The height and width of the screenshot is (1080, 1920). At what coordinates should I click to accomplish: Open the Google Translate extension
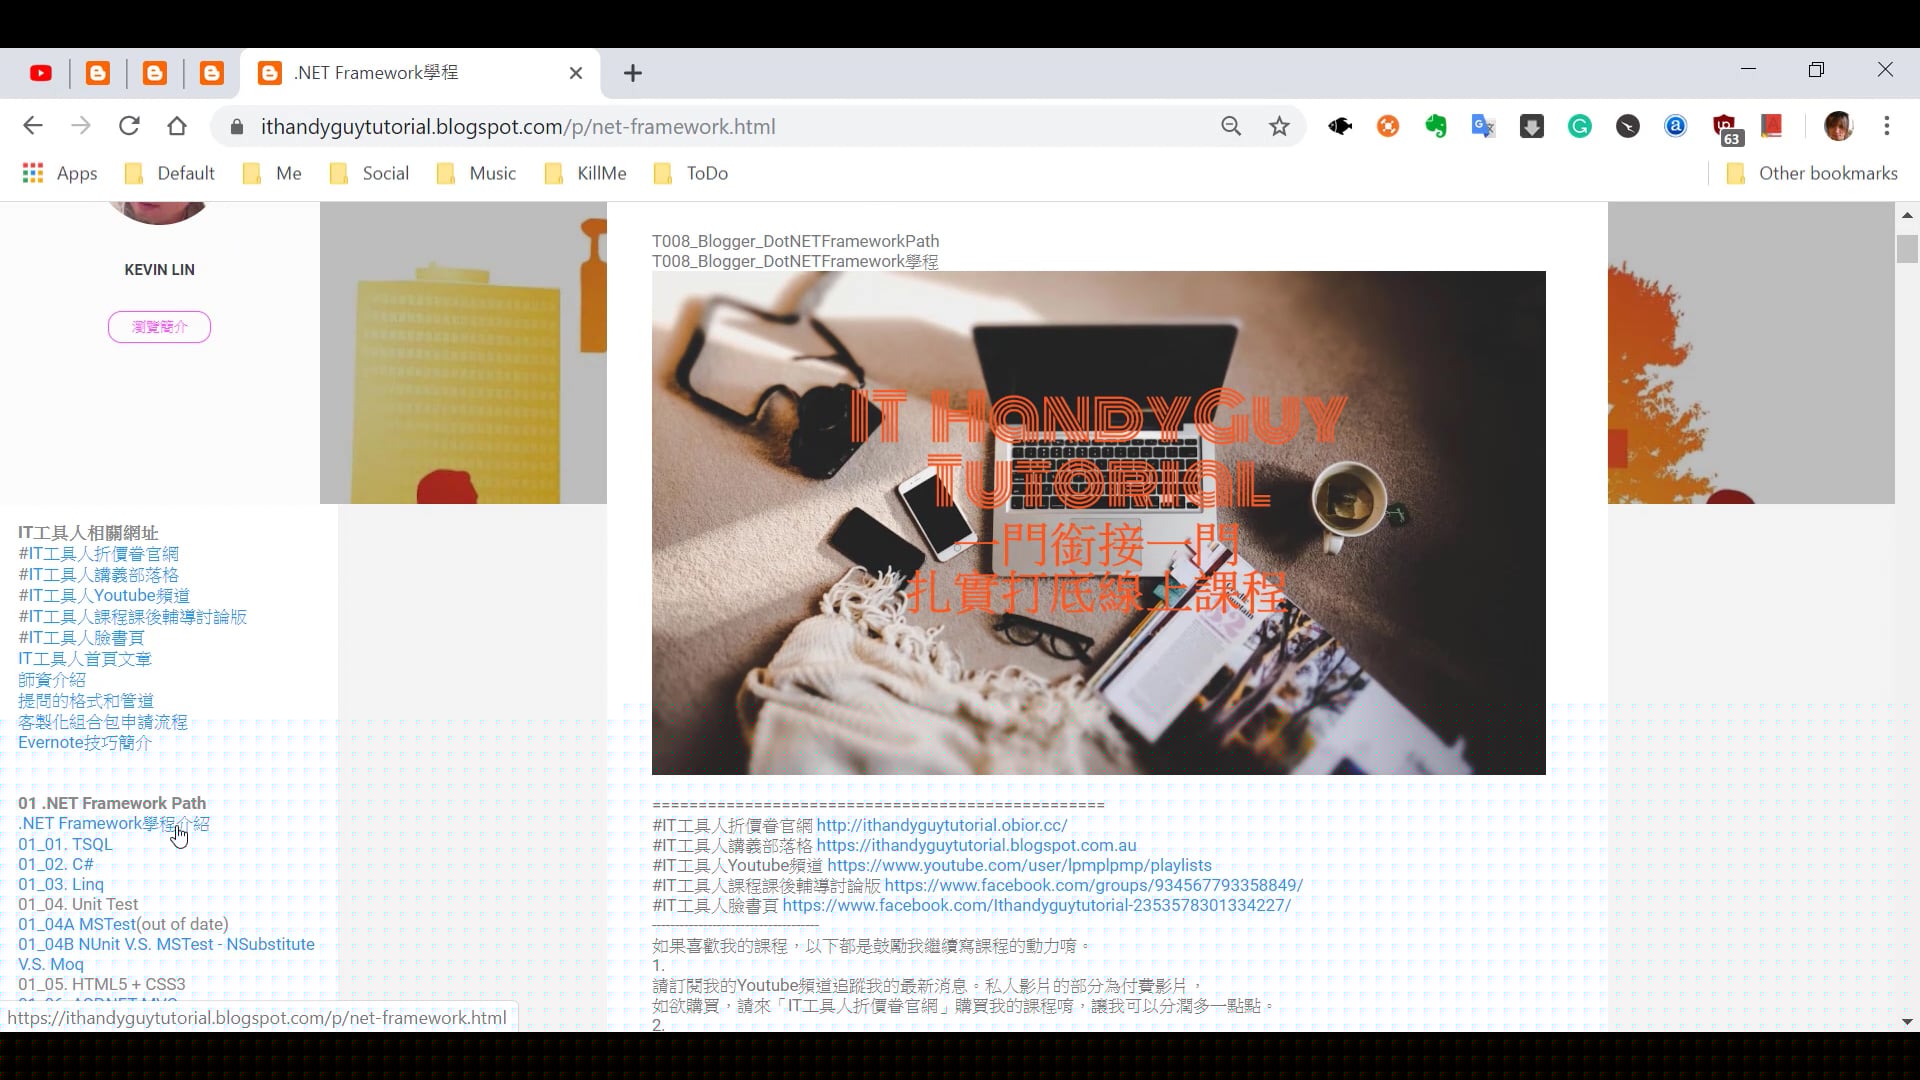1483,126
